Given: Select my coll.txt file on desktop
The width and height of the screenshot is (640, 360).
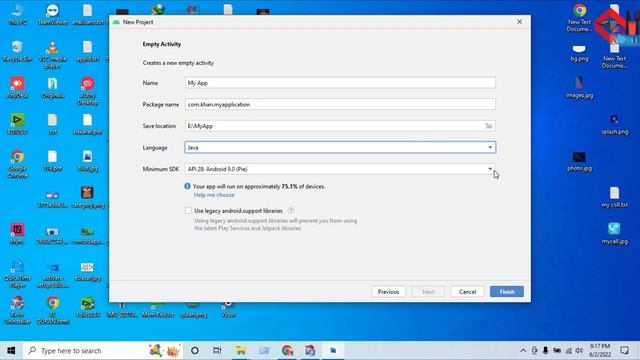Looking at the screenshot, I should tap(614, 197).
